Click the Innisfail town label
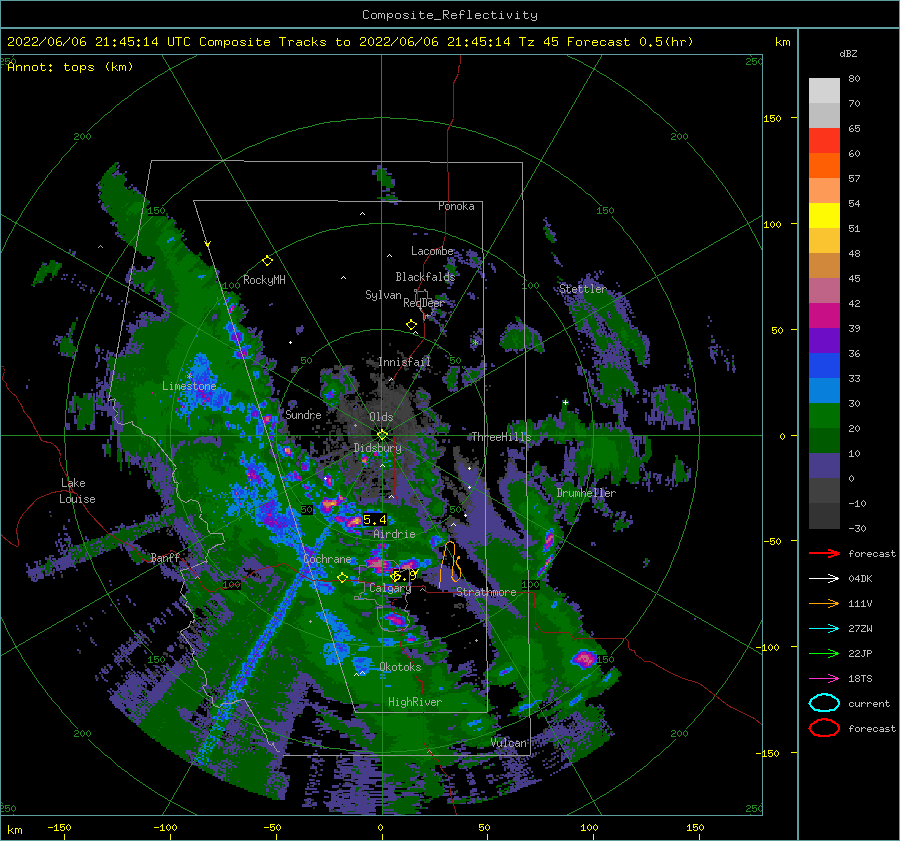This screenshot has width=900, height=841. tap(404, 362)
